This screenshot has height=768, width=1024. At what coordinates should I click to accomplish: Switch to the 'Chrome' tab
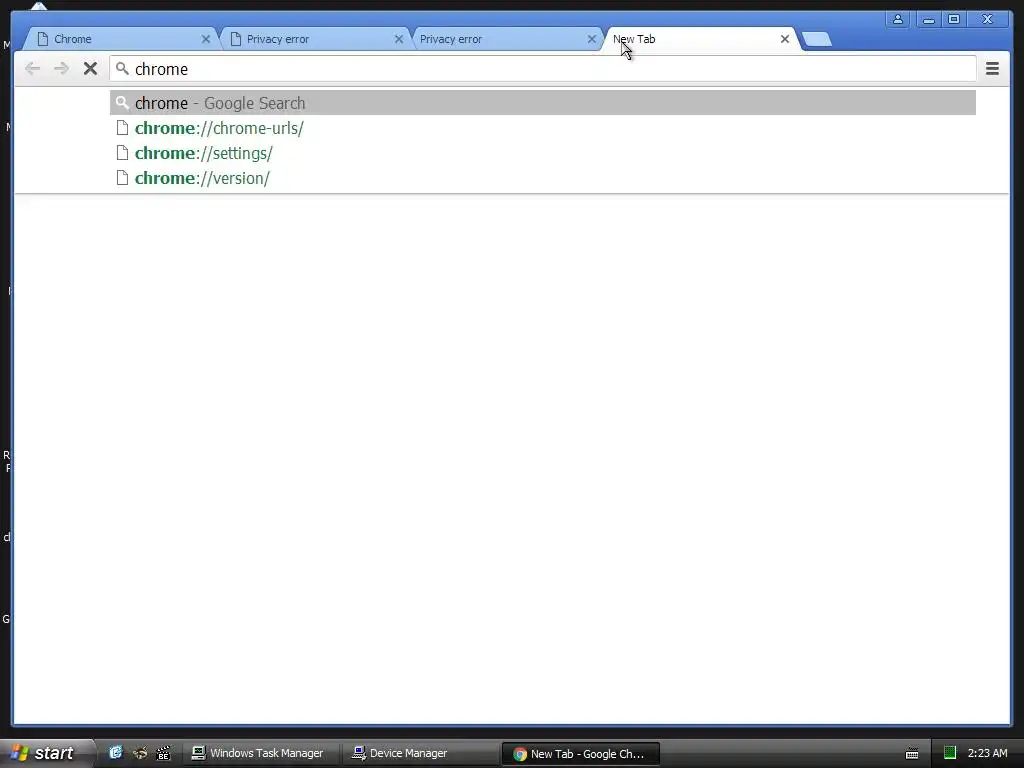(x=121, y=39)
